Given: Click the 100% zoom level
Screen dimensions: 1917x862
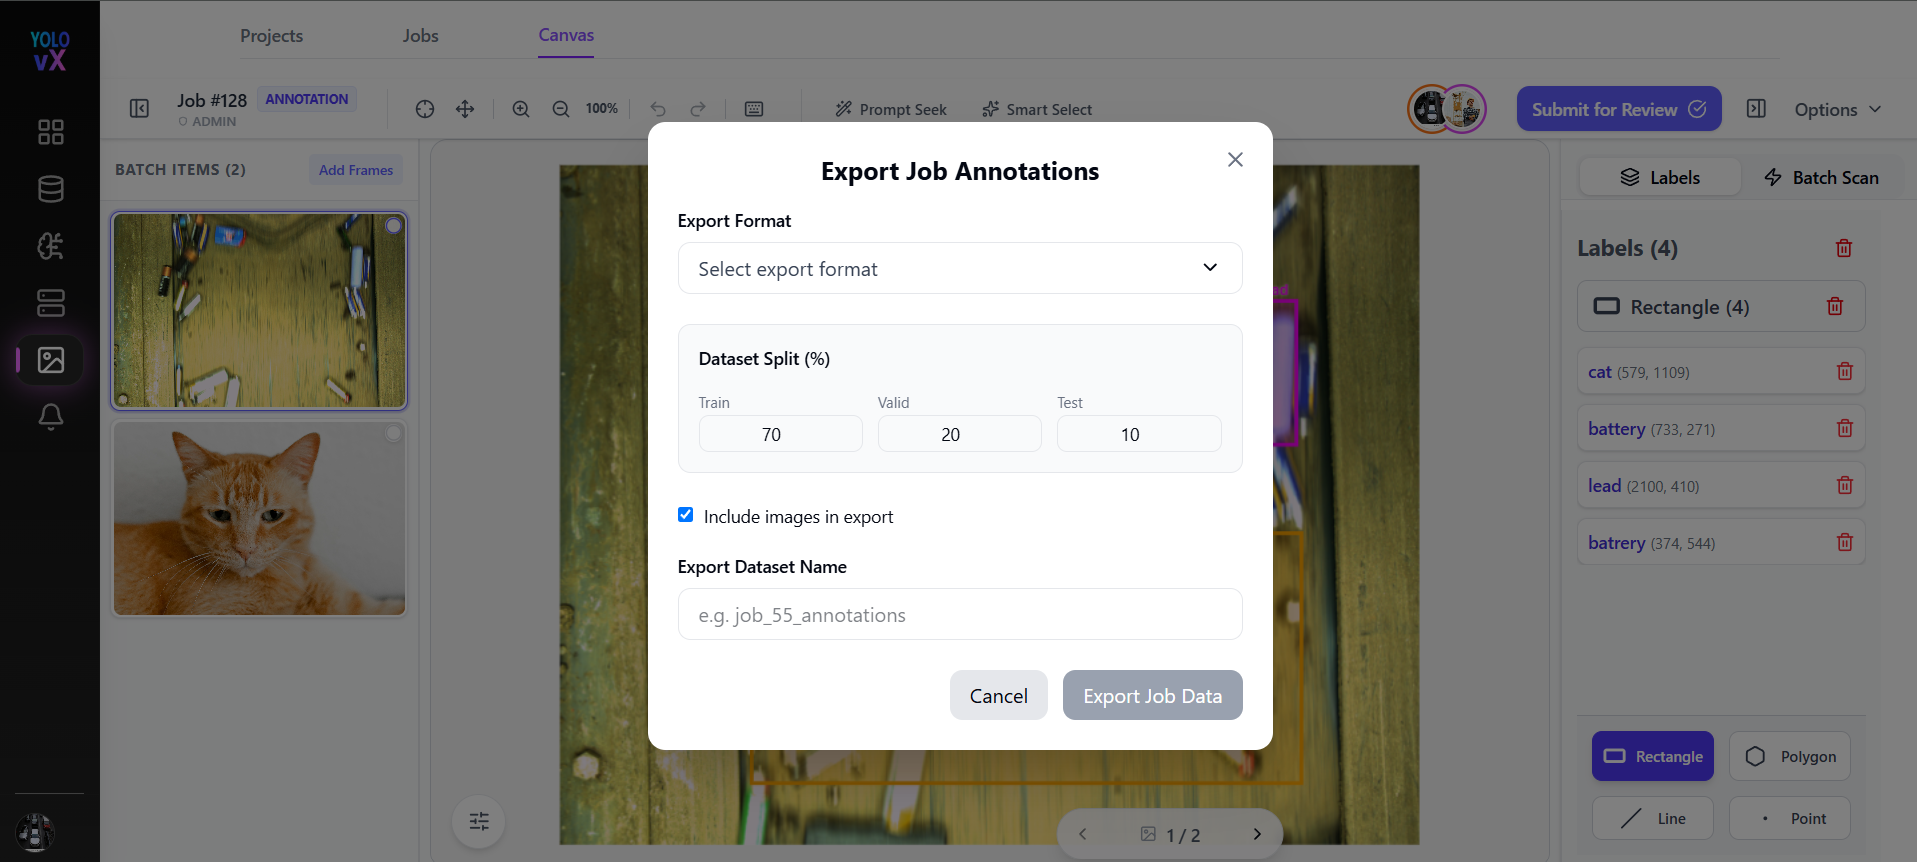Looking at the screenshot, I should (601, 108).
